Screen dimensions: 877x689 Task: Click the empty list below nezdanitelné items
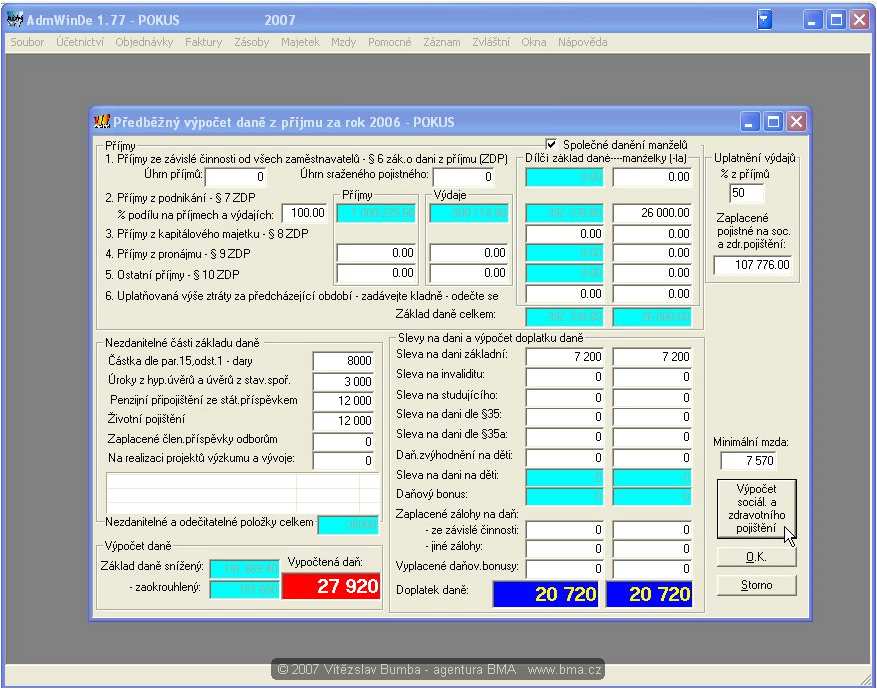pyautogui.click(x=243, y=494)
